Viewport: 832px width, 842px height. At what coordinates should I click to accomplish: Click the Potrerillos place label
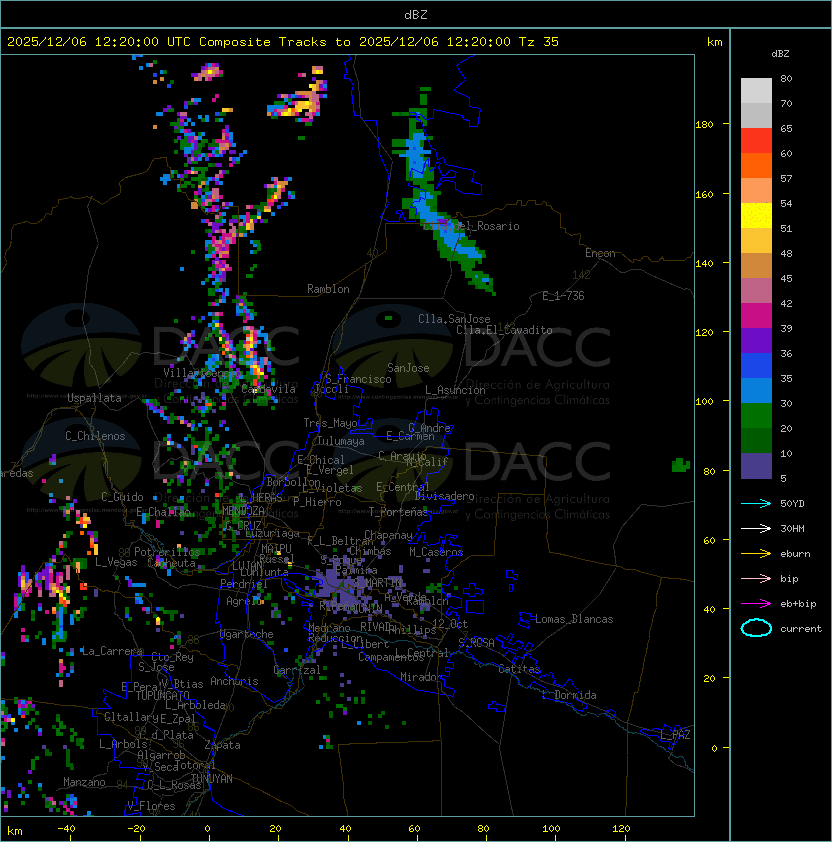167,552
